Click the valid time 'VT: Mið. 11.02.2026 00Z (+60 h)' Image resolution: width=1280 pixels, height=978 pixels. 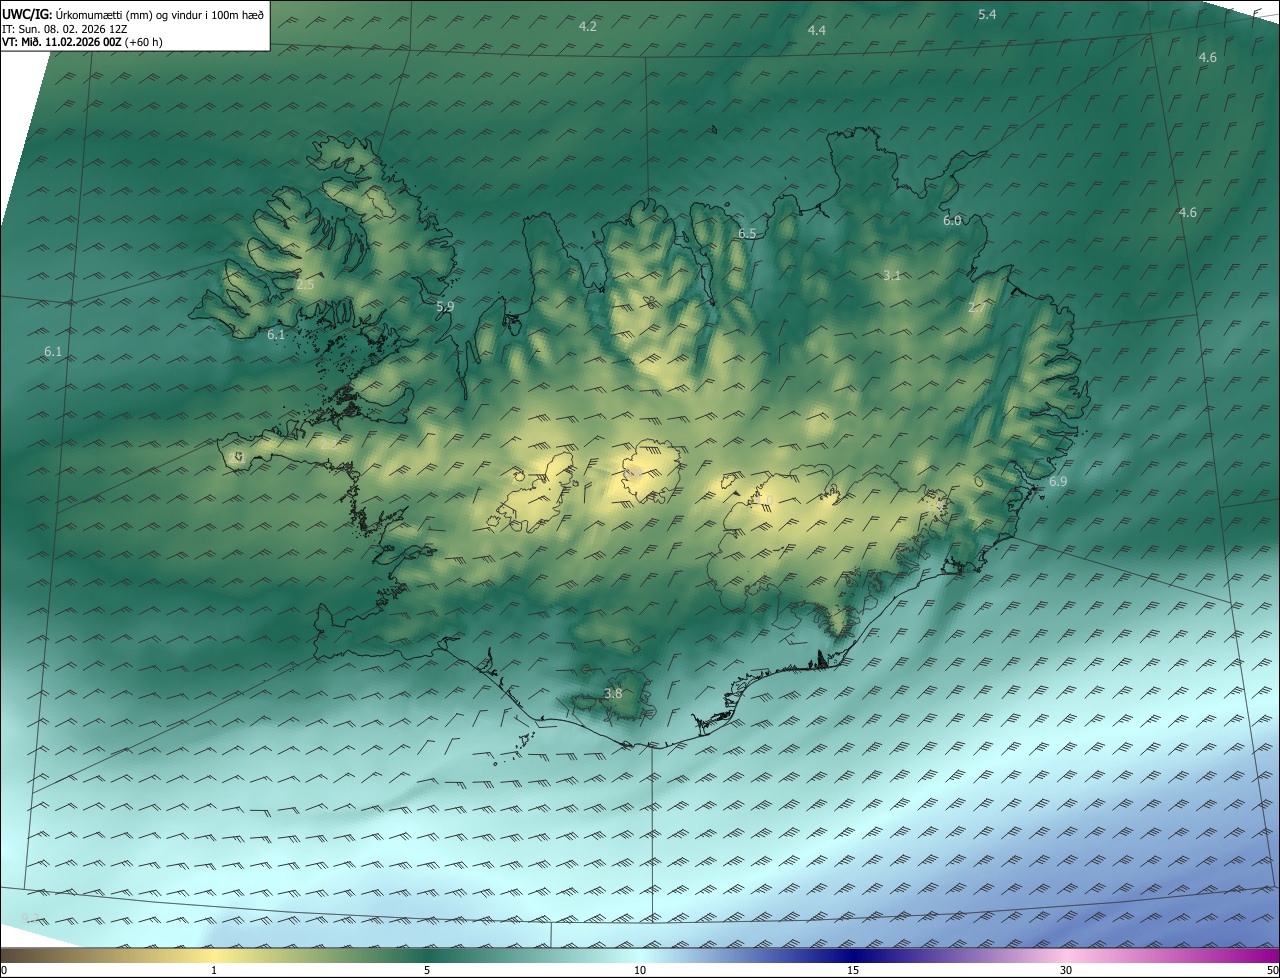83,42
